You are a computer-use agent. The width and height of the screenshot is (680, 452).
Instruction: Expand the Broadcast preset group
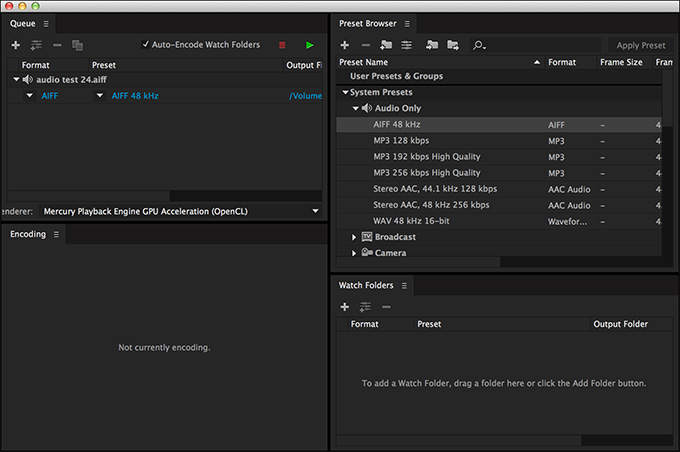pos(354,237)
